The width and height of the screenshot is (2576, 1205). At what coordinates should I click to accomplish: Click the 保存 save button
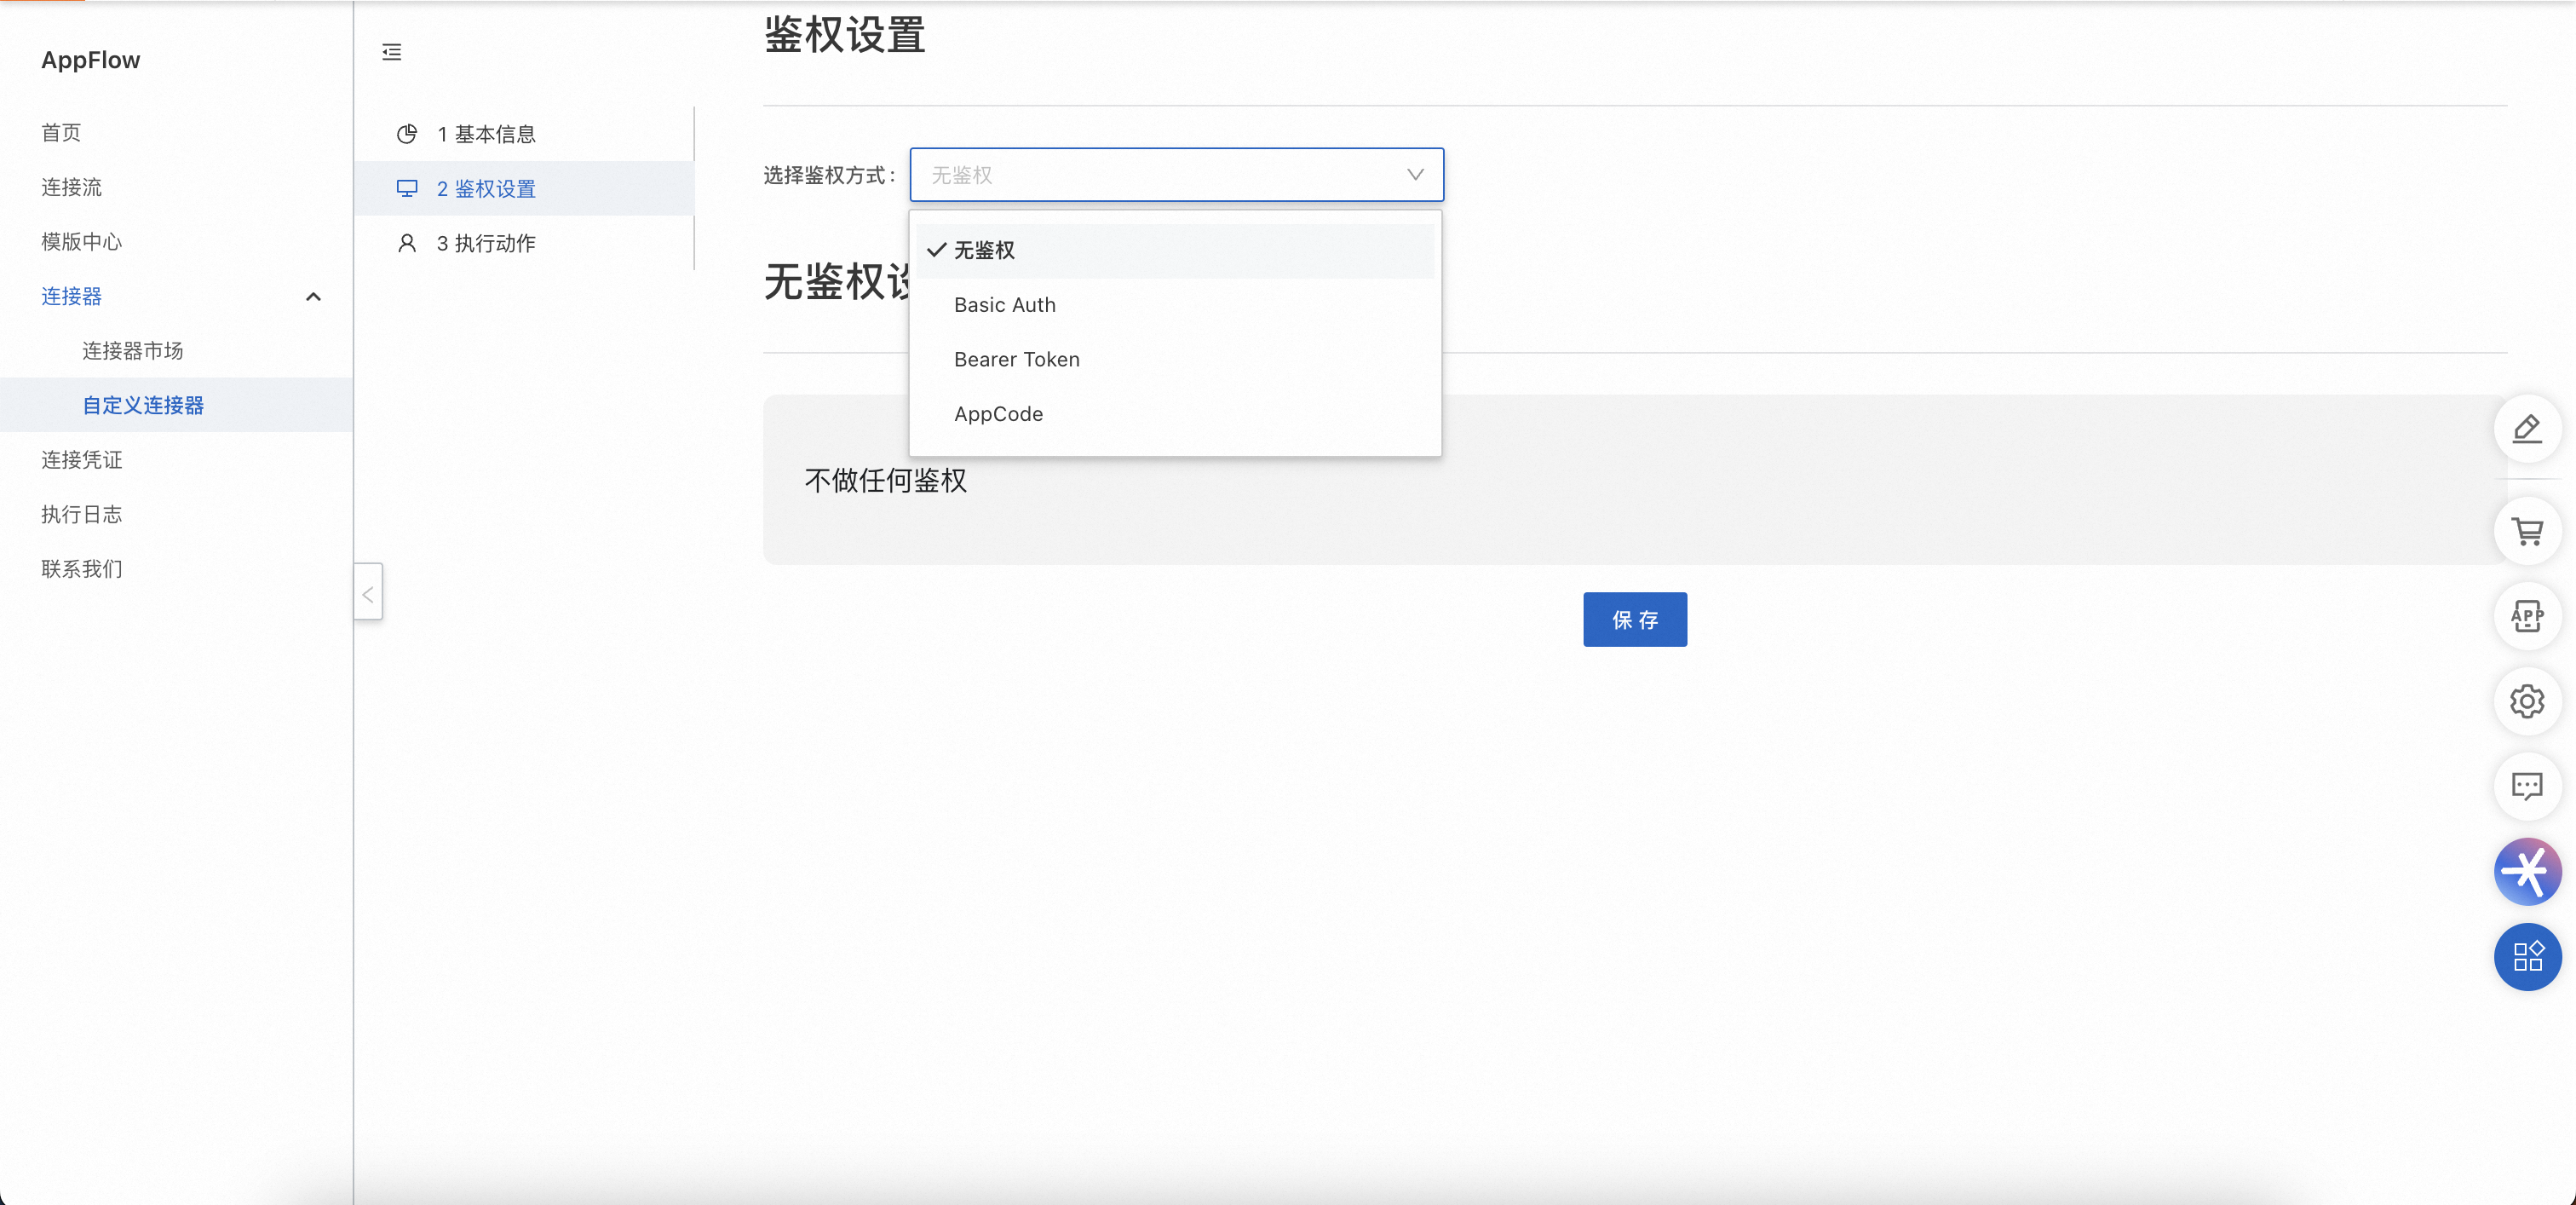(1634, 619)
